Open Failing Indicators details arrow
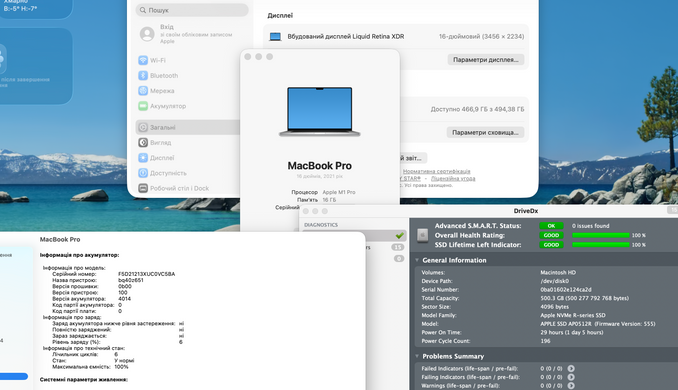 (x=571, y=377)
